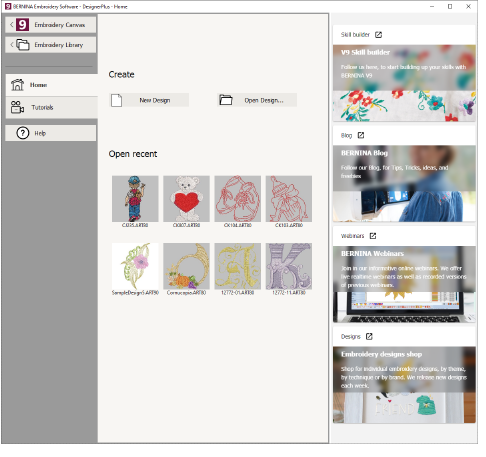The width and height of the screenshot is (486, 457).
Task: Click the stacked folders Embroidery Library icon
Action: click(x=23, y=45)
